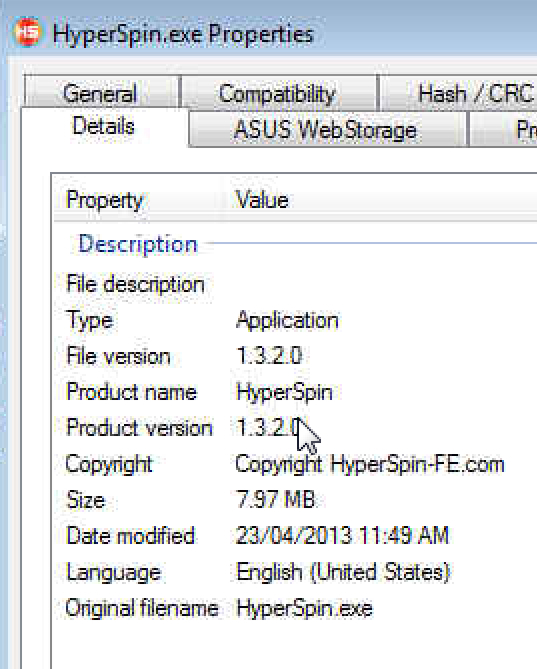This screenshot has height=669, width=537.
Task: Click the HyperSpin.exe original filename value
Action: [x=304, y=609]
